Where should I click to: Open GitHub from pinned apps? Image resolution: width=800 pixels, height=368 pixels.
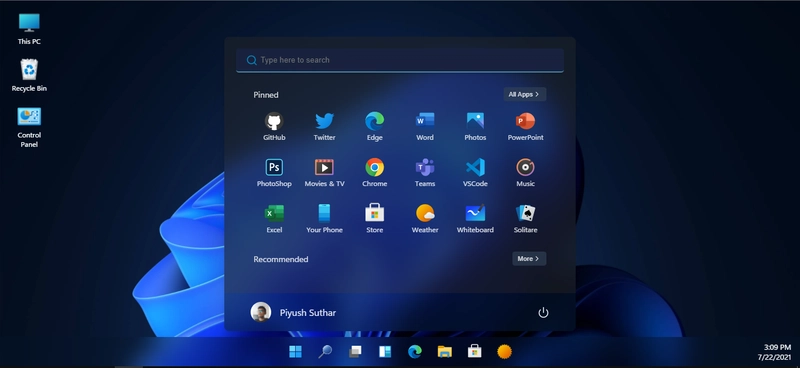(274, 127)
